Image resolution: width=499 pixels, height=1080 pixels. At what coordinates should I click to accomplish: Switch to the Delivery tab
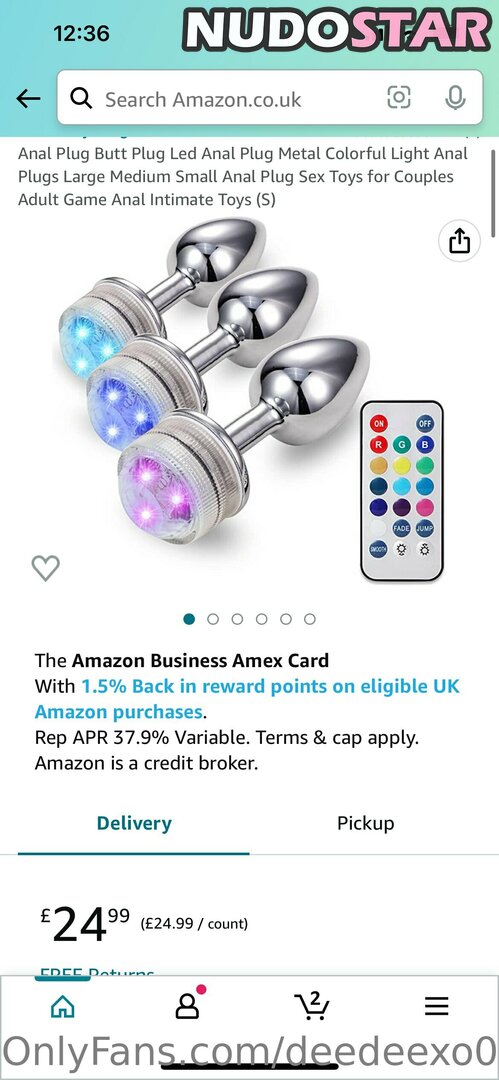coord(134,824)
